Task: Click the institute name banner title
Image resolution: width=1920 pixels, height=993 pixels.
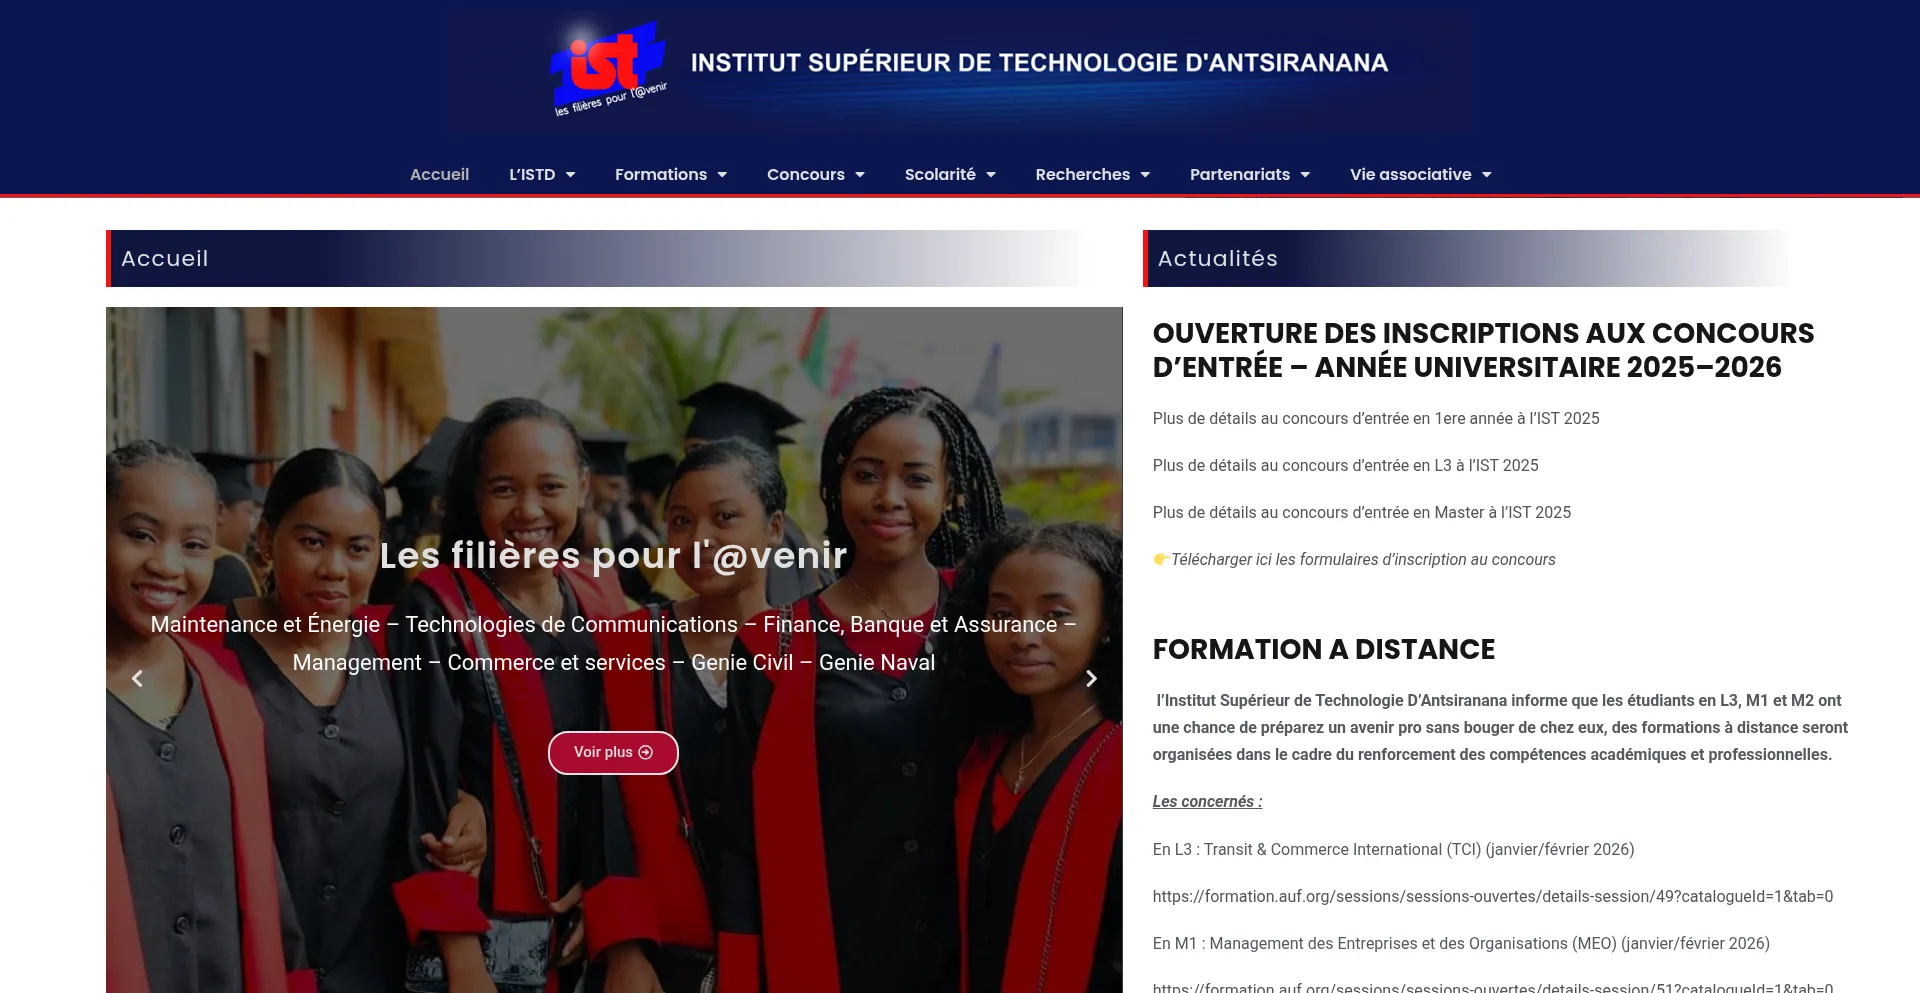Action: 1039,63
